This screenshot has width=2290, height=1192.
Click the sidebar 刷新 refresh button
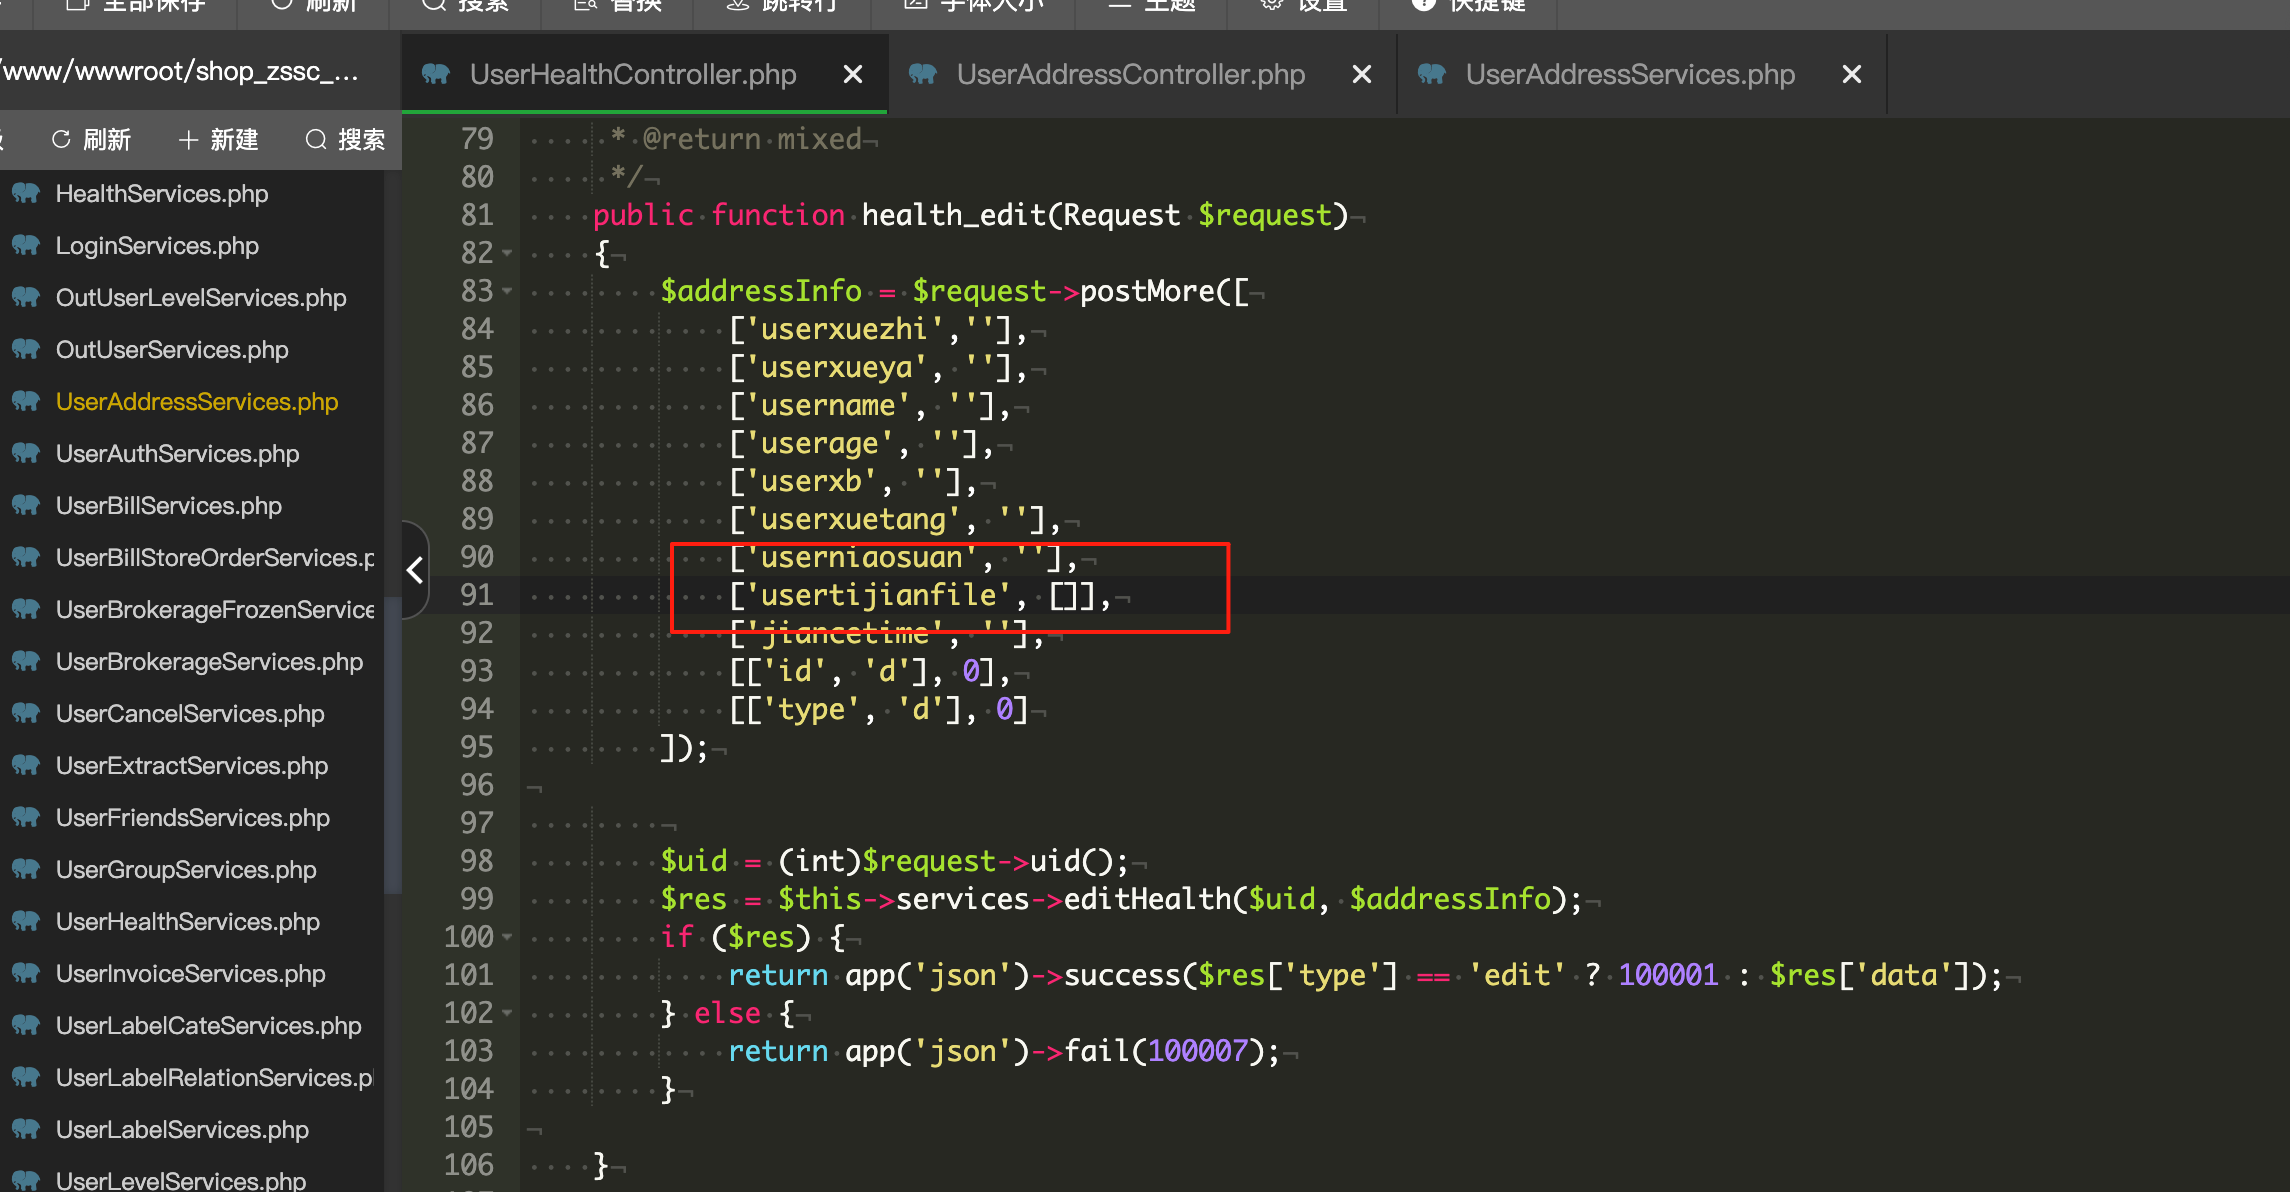click(91, 139)
